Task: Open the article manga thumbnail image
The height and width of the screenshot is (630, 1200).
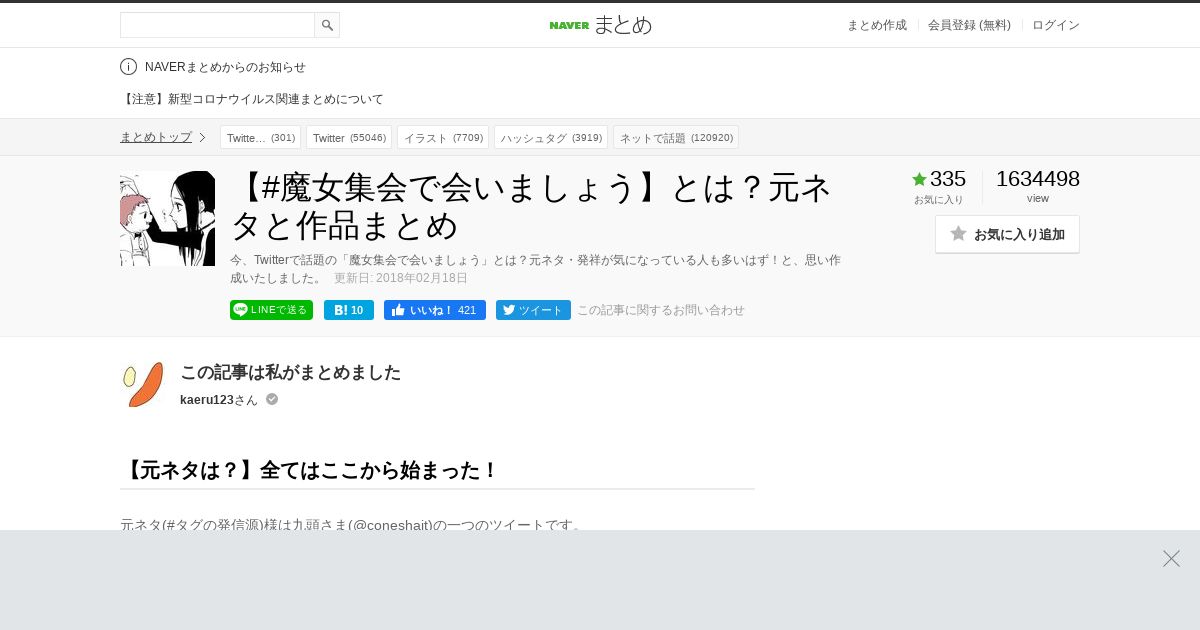Action: (167, 218)
